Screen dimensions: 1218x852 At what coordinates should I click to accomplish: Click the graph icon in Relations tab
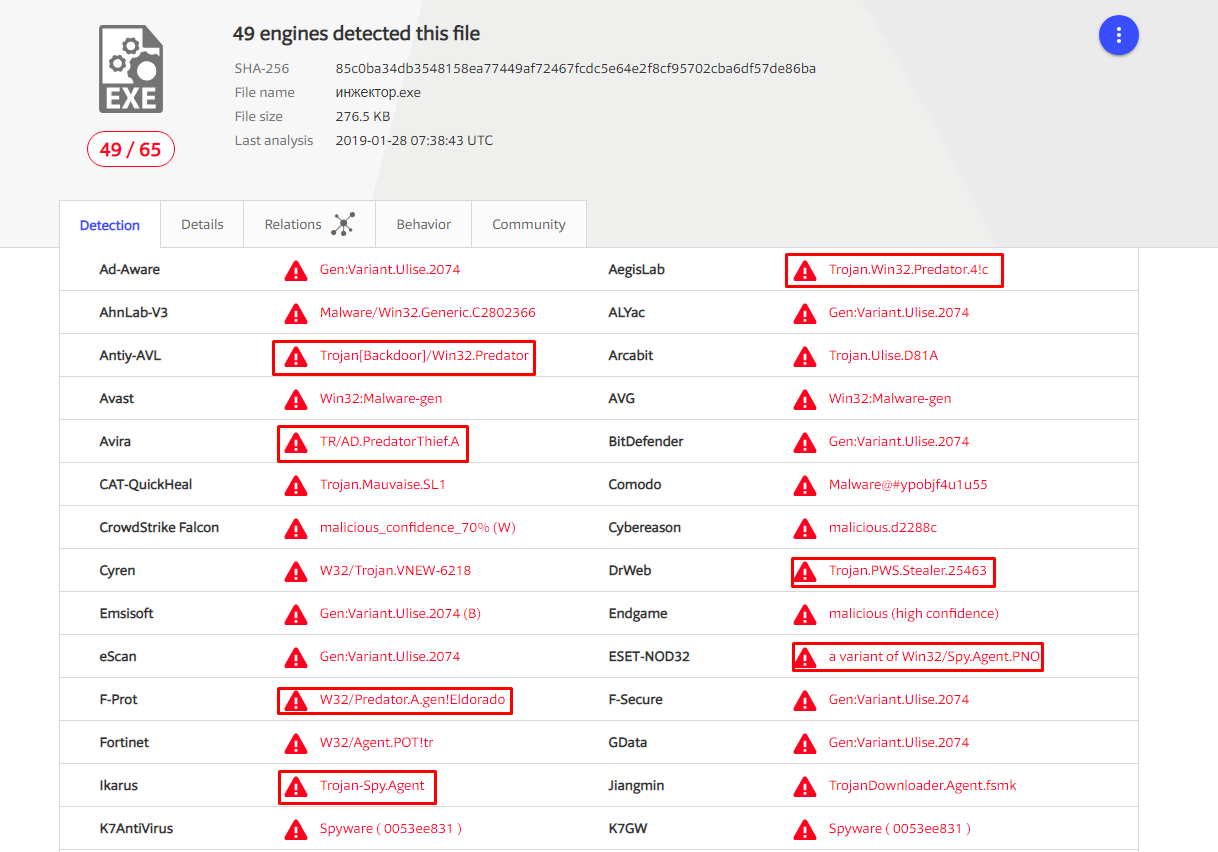point(344,224)
